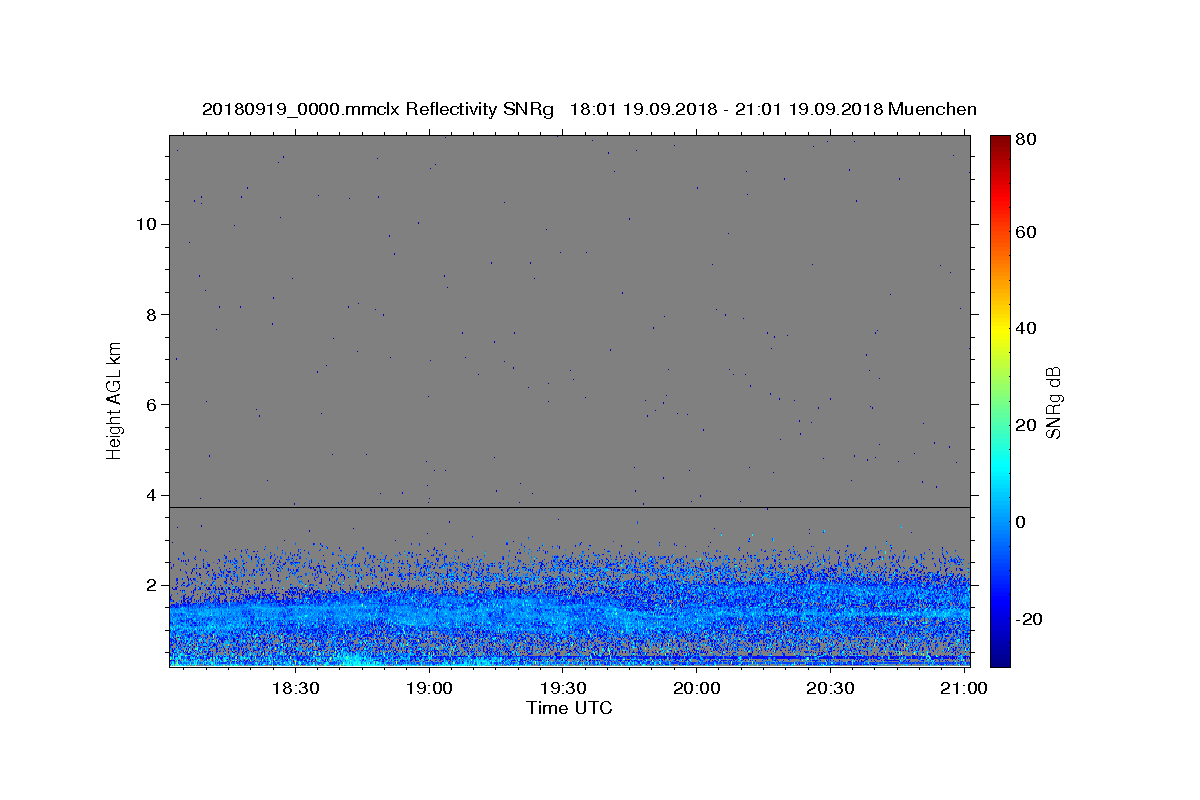Viewport: 1200px width, 800px height.
Task: Click the dark blue bottom of the colorbar
Action: [x=1000, y=658]
